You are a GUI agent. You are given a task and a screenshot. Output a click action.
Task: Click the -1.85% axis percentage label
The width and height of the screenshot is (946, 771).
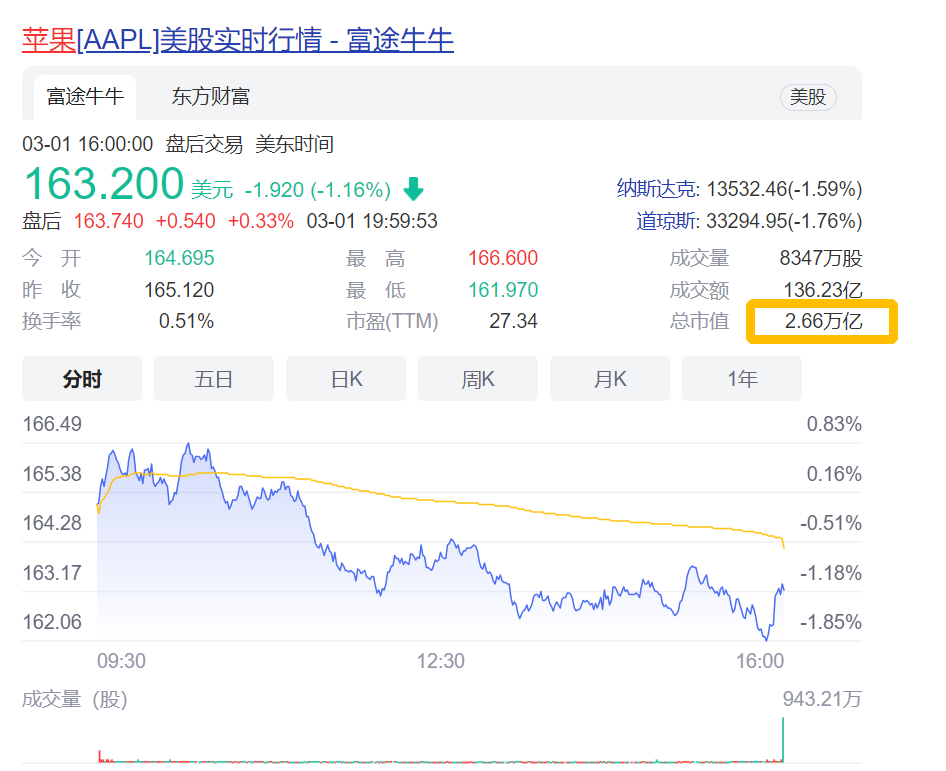(831, 622)
